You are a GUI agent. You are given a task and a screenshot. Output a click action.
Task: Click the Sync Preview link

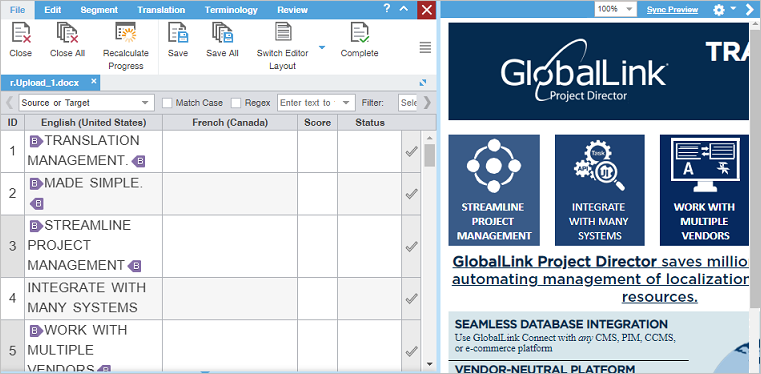[x=672, y=9]
